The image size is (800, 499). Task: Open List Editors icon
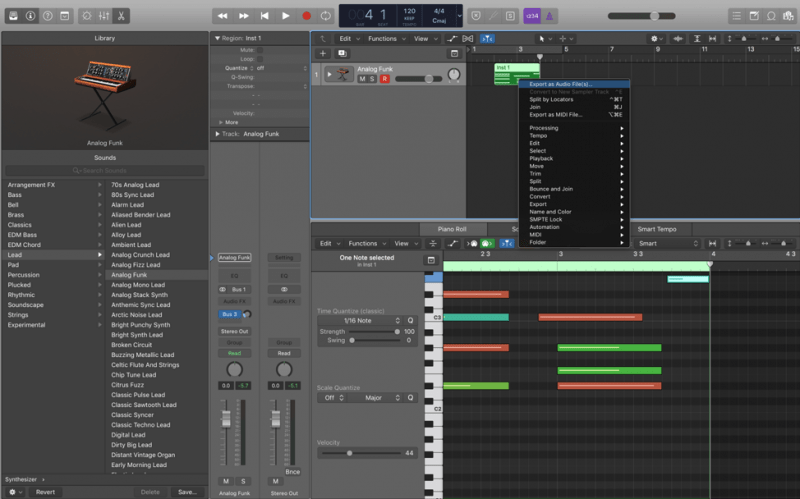coord(737,16)
